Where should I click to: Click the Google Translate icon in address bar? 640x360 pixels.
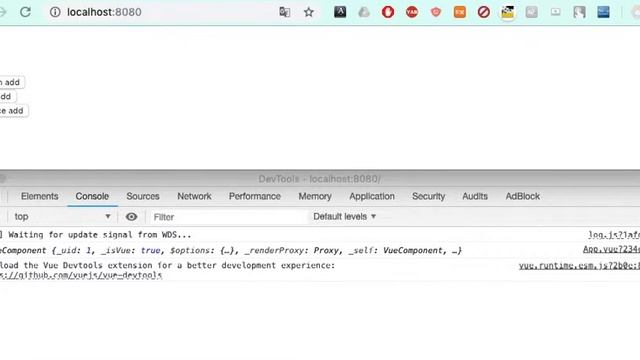pos(284,12)
